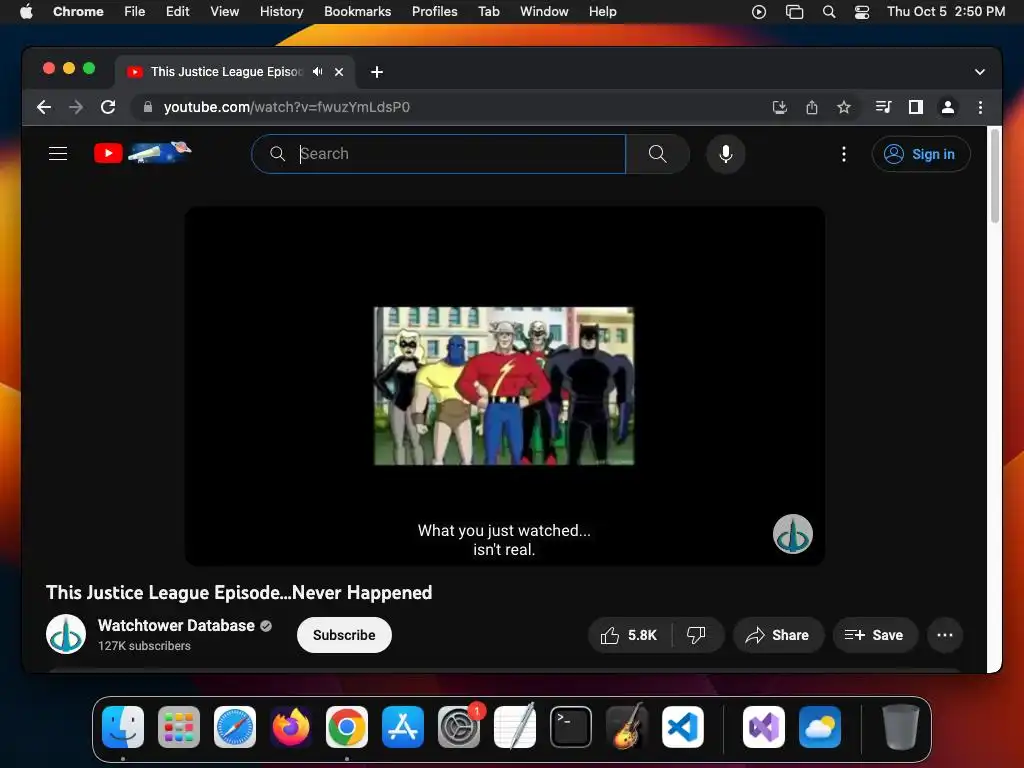Open System Settings from the Dock
The height and width of the screenshot is (768, 1024).
[459, 726]
